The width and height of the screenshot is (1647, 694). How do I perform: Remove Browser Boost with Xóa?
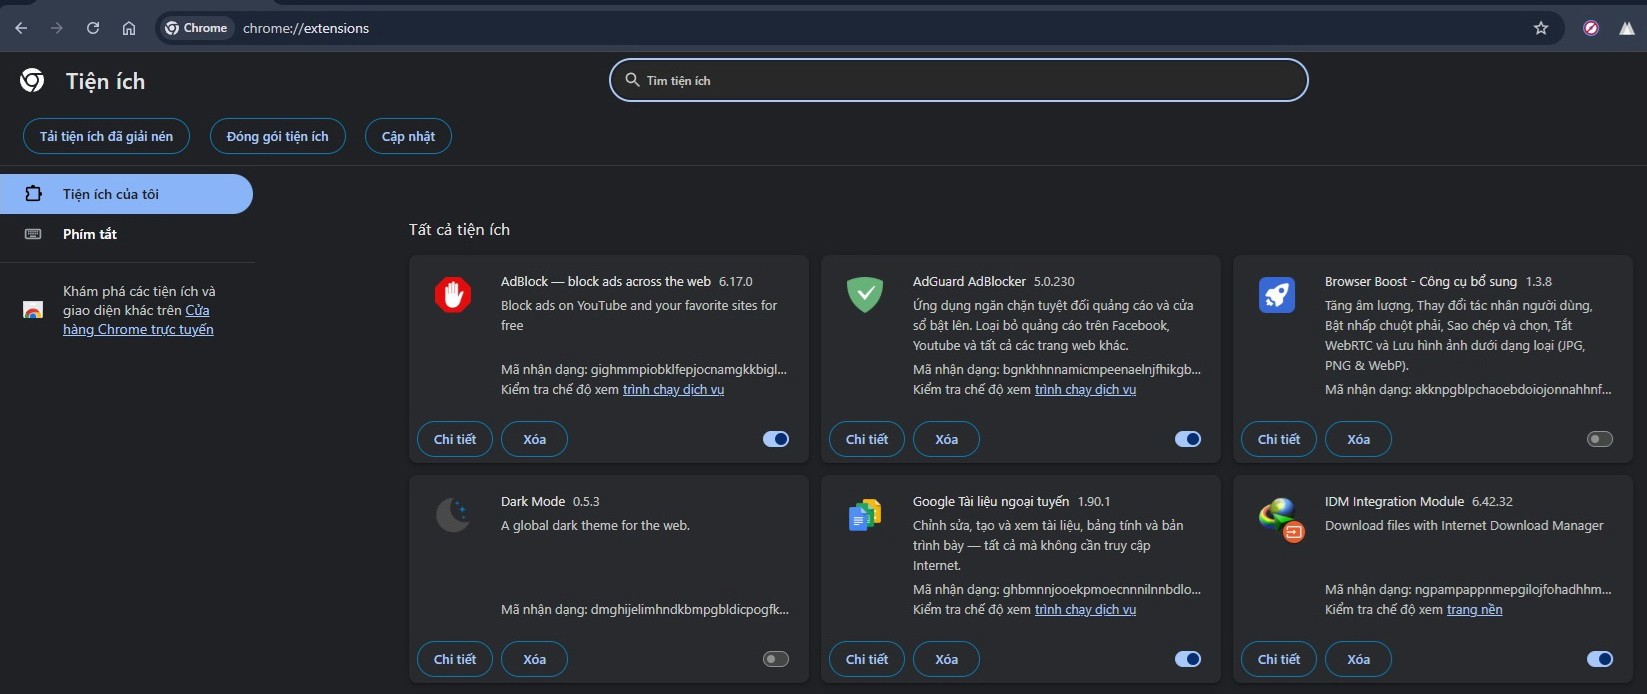[1358, 439]
